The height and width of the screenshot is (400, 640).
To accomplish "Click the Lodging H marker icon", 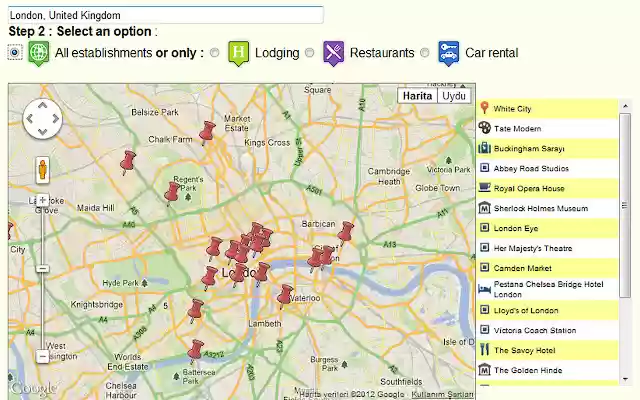I will [x=239, y=53].
